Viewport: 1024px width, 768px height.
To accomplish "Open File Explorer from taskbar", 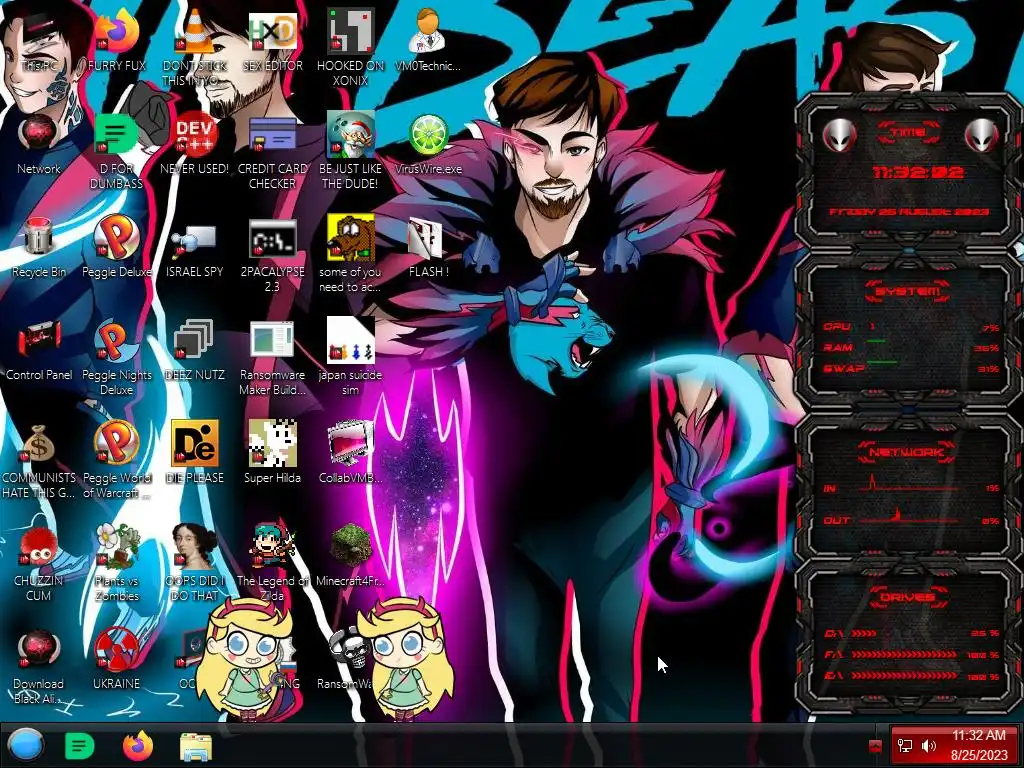I will tap(196, 746).
